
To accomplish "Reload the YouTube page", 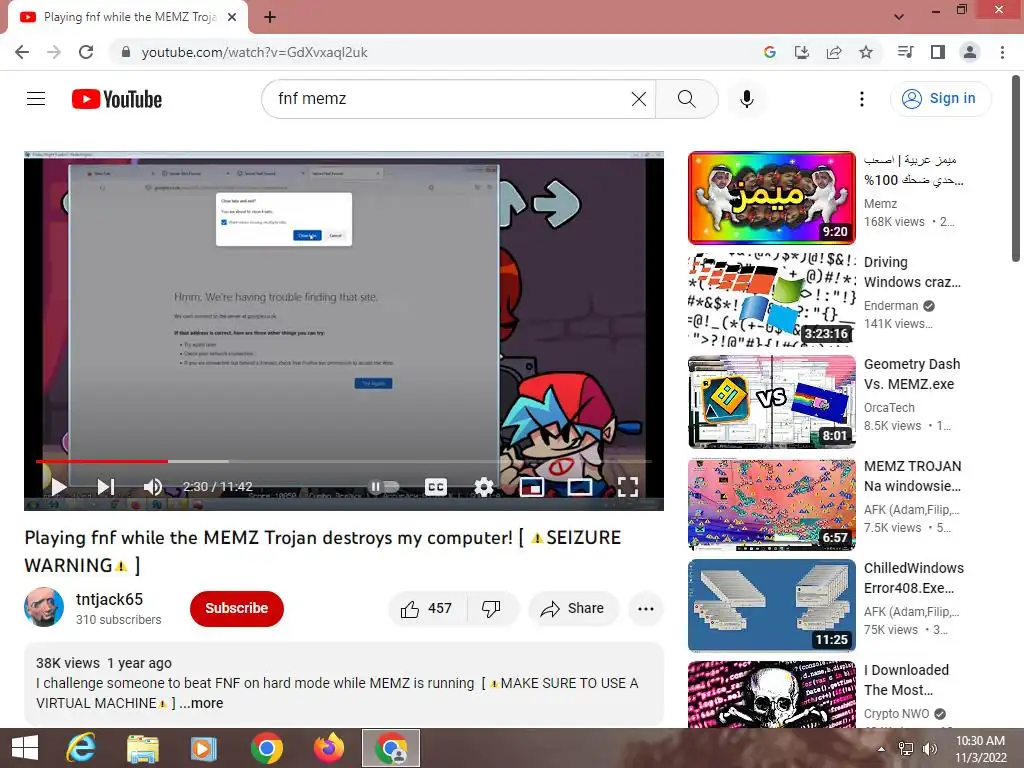I will point(86,52).
